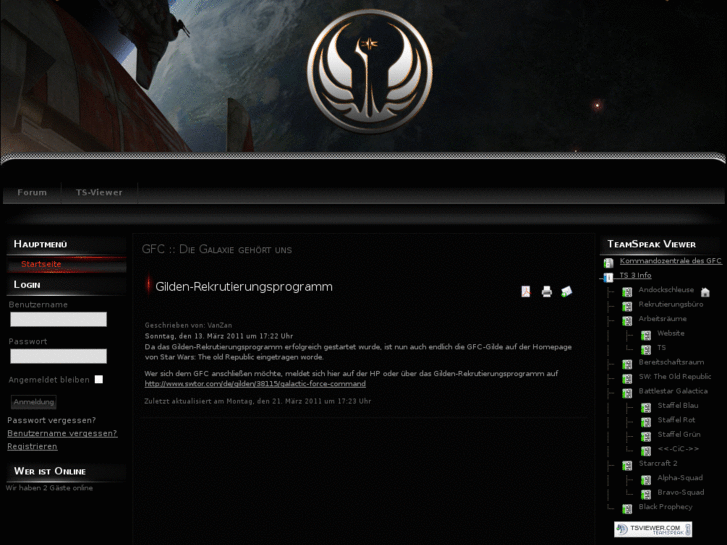Toggle the Angemeldet bleiben checkbox
This screenshot has width=727, height=545.
[x=99, y=379]
